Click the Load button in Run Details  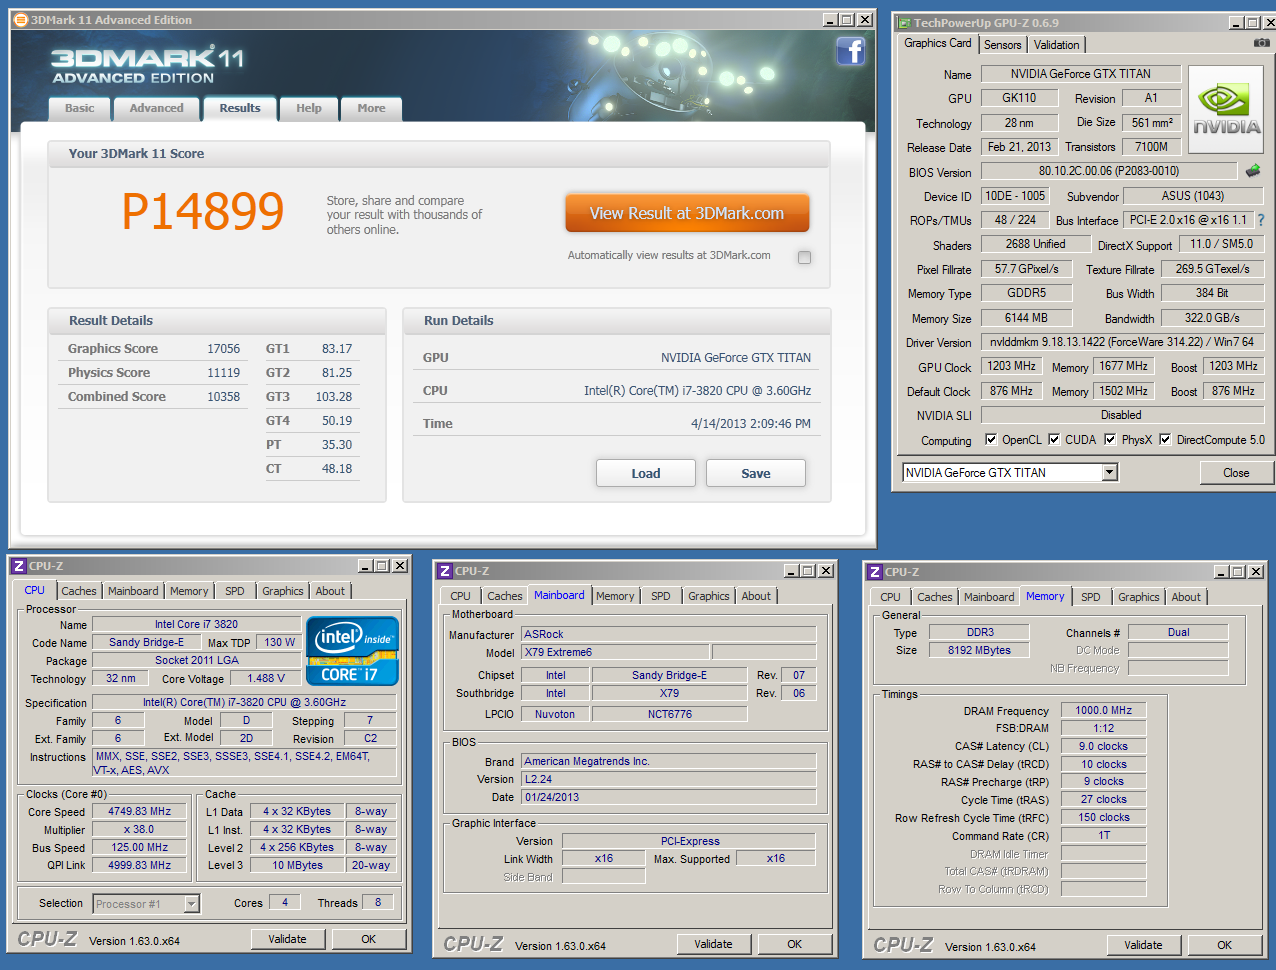646,474
